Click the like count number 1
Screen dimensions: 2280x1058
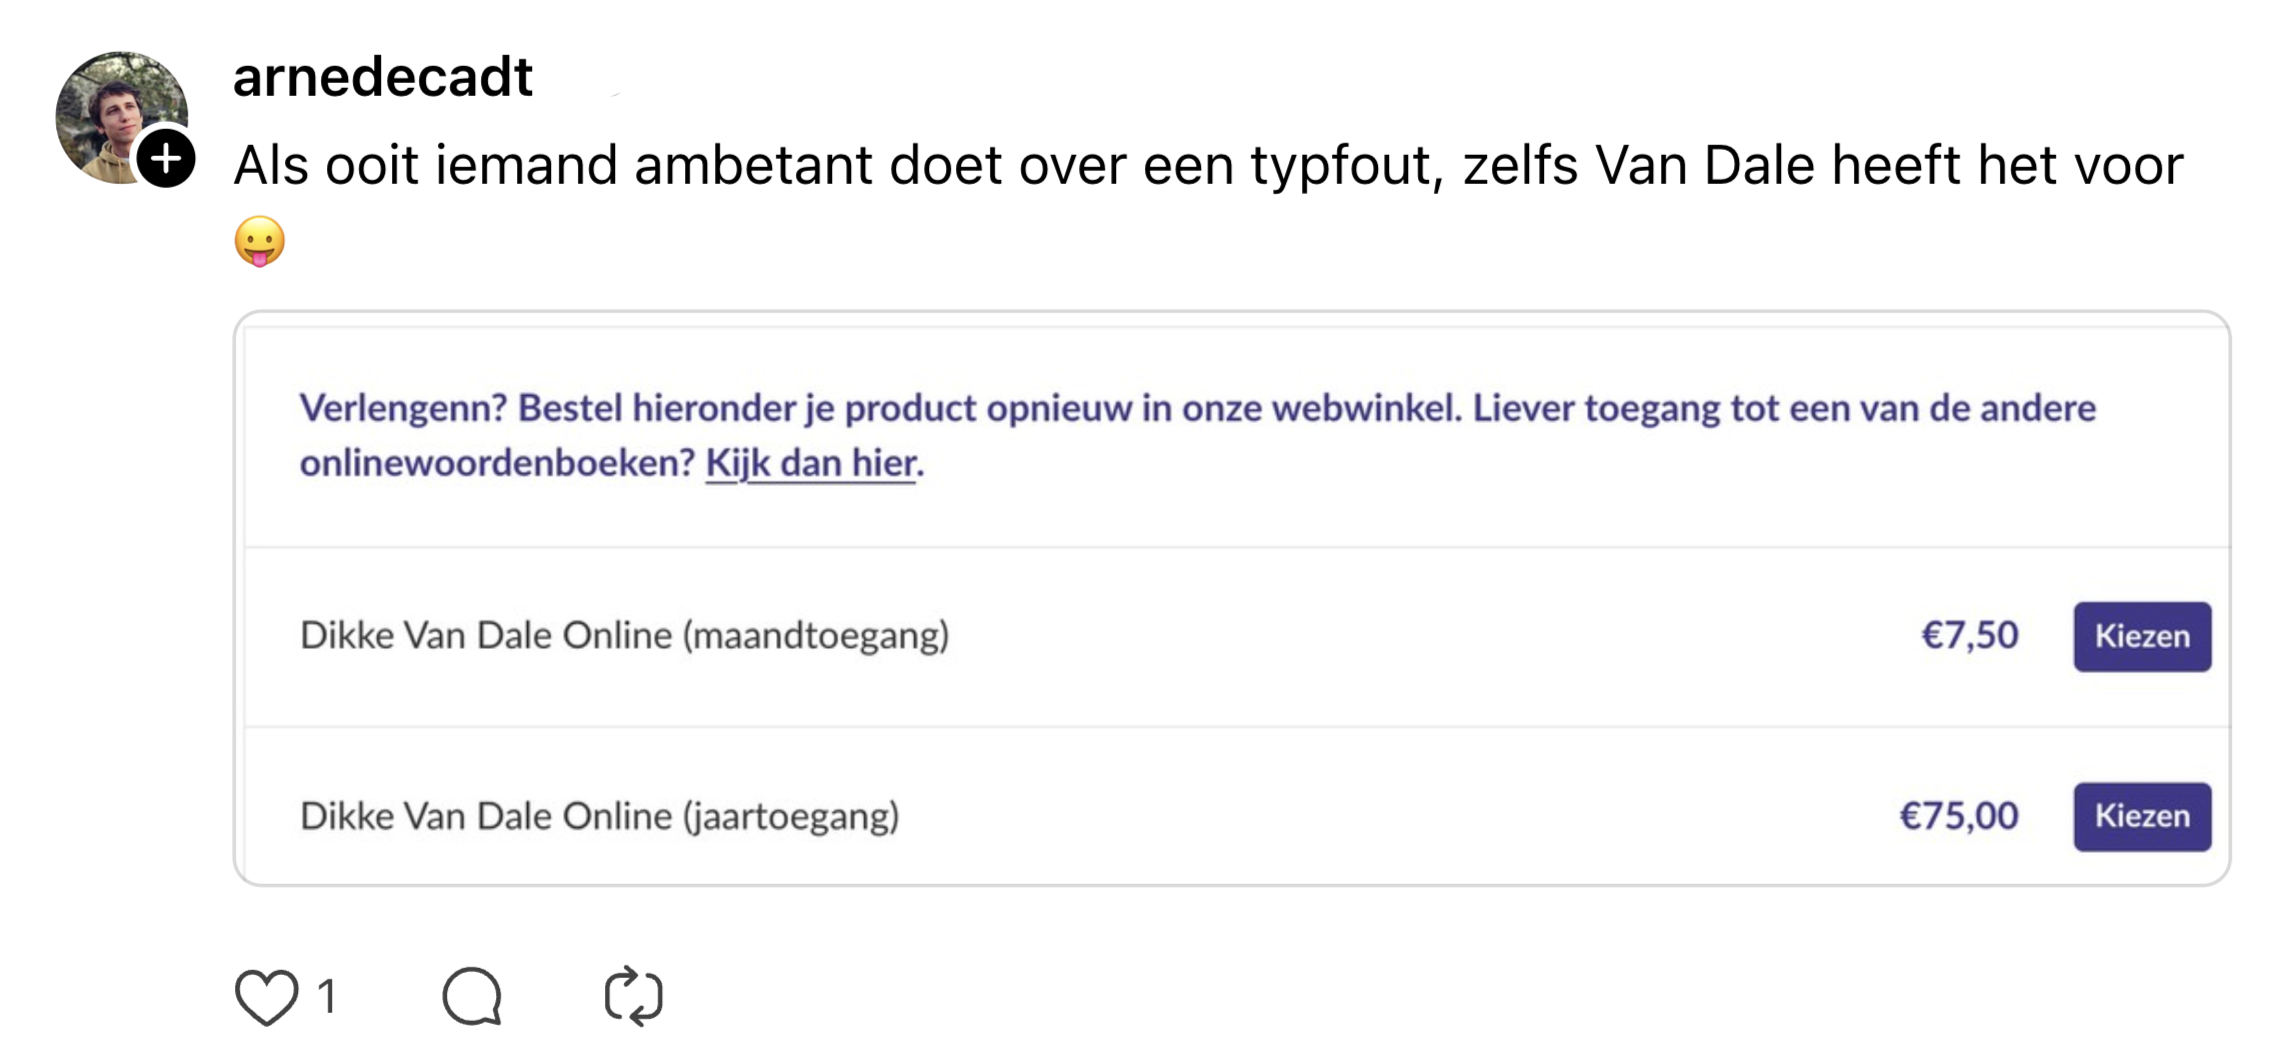tap(326, 997)
